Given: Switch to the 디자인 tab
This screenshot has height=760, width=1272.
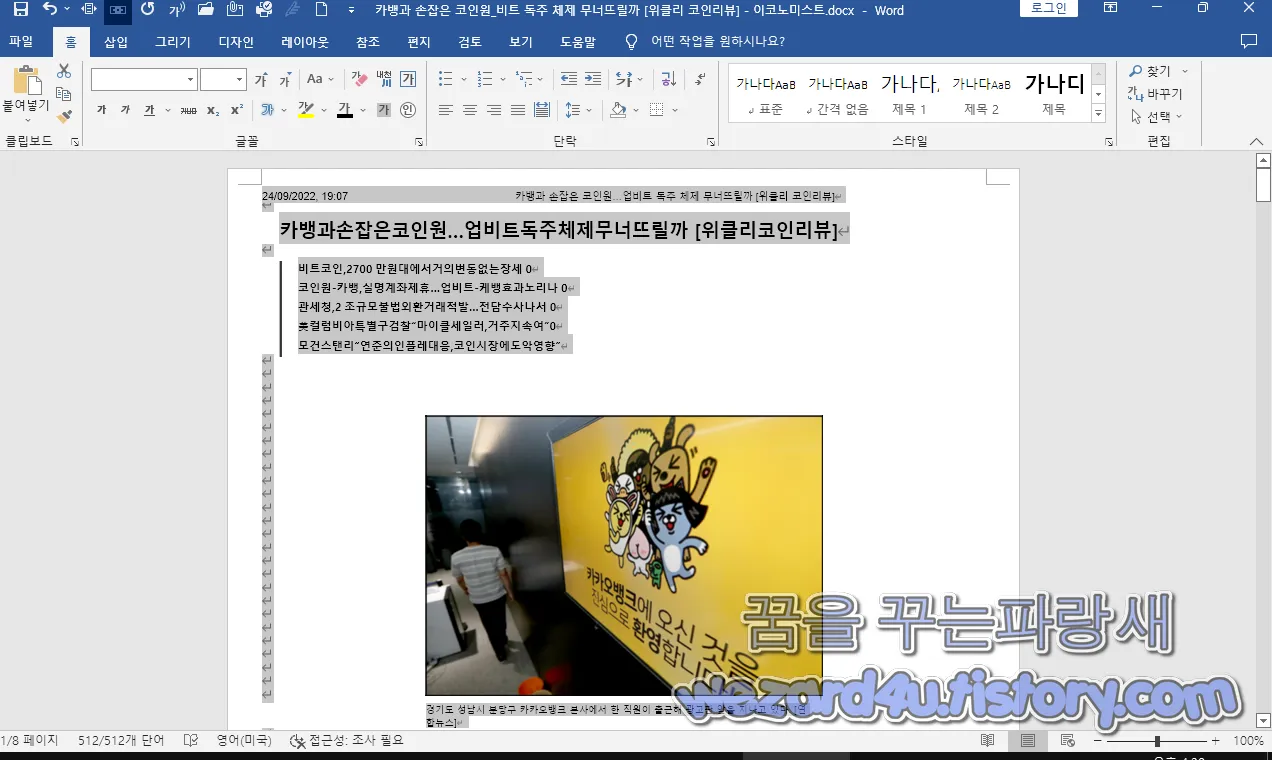Looking at the screenshot, I should 236,41.
